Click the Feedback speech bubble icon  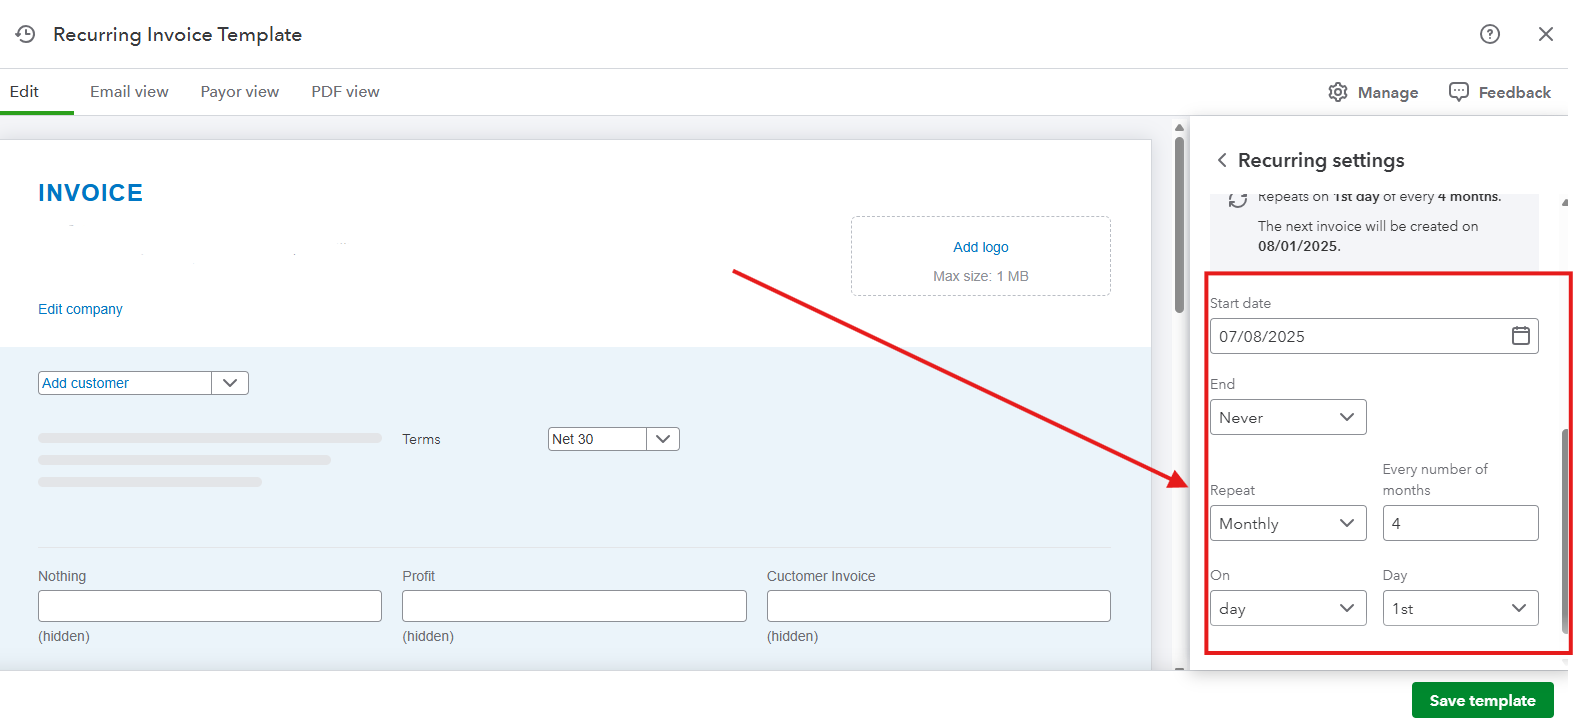1459,92
